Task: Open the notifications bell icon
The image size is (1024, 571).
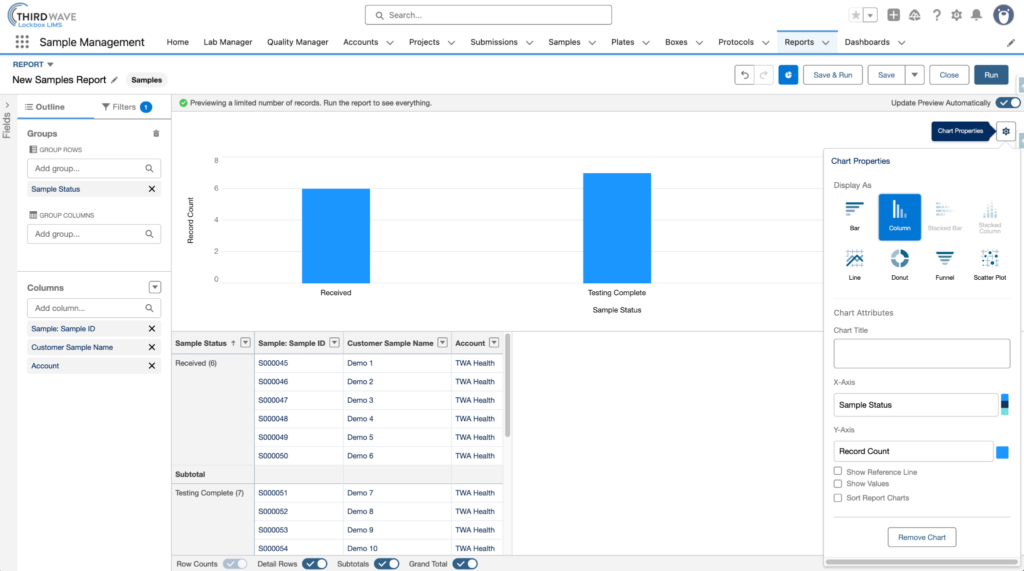Action: point(976,15)
